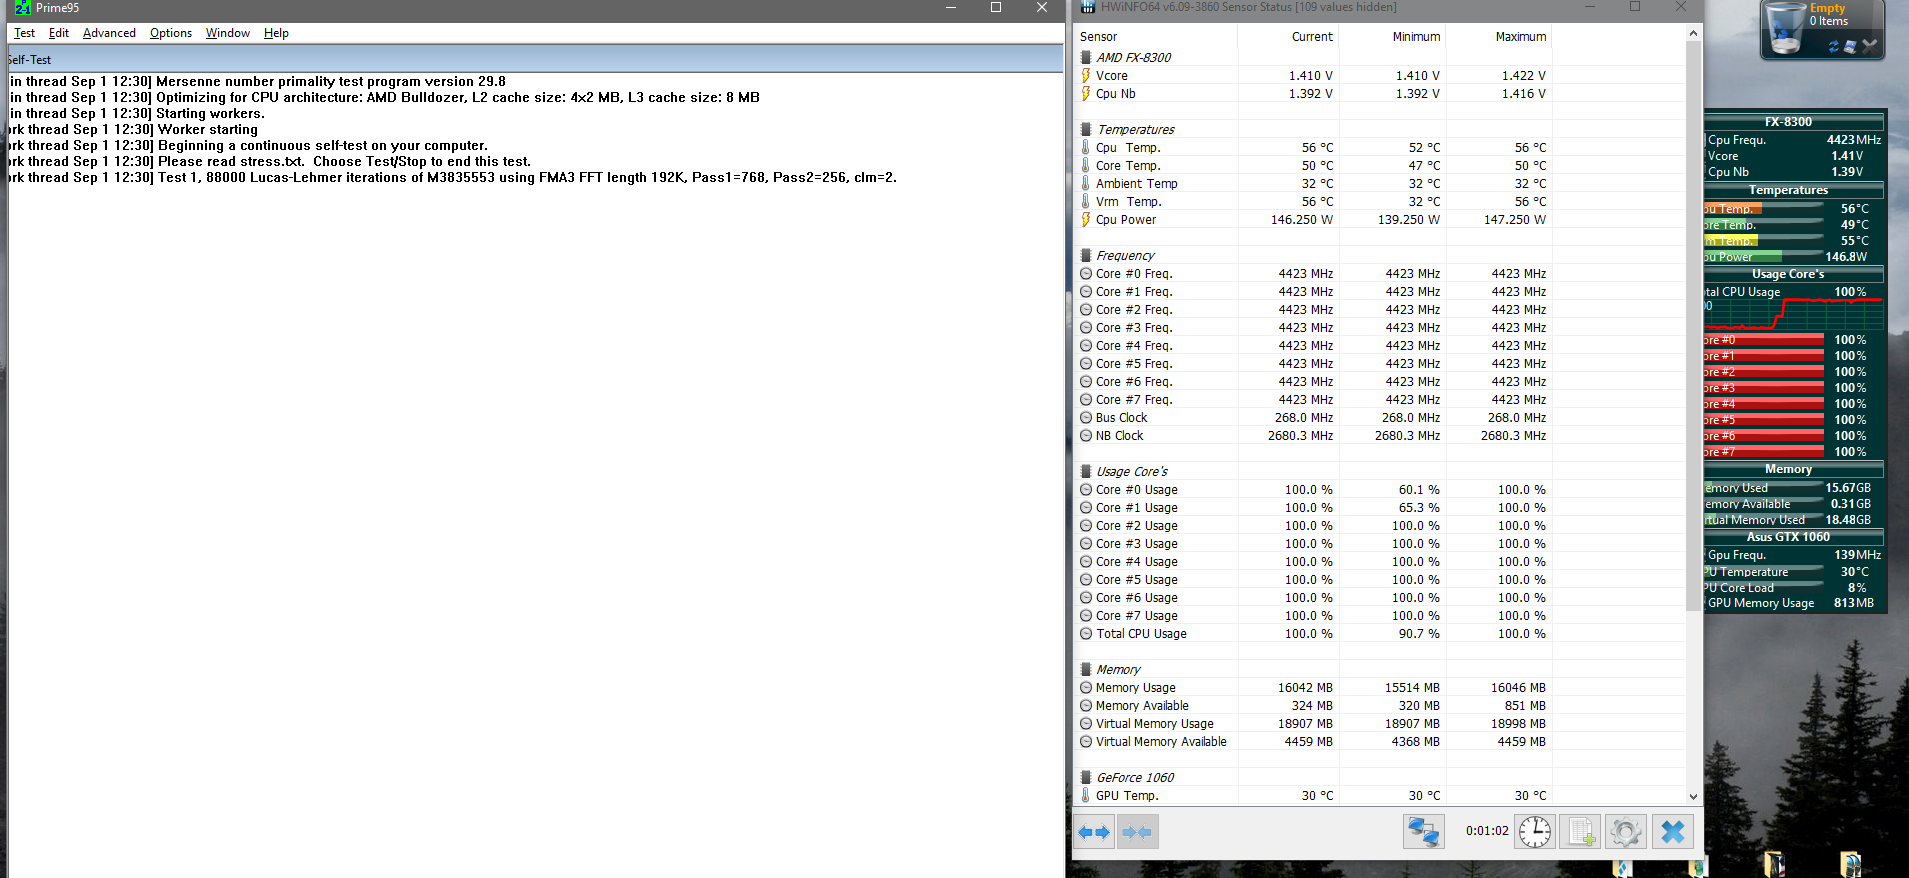
Task: Click the Memory Used value 15.67GB in gadget
Action: (x=1847, y=488)
